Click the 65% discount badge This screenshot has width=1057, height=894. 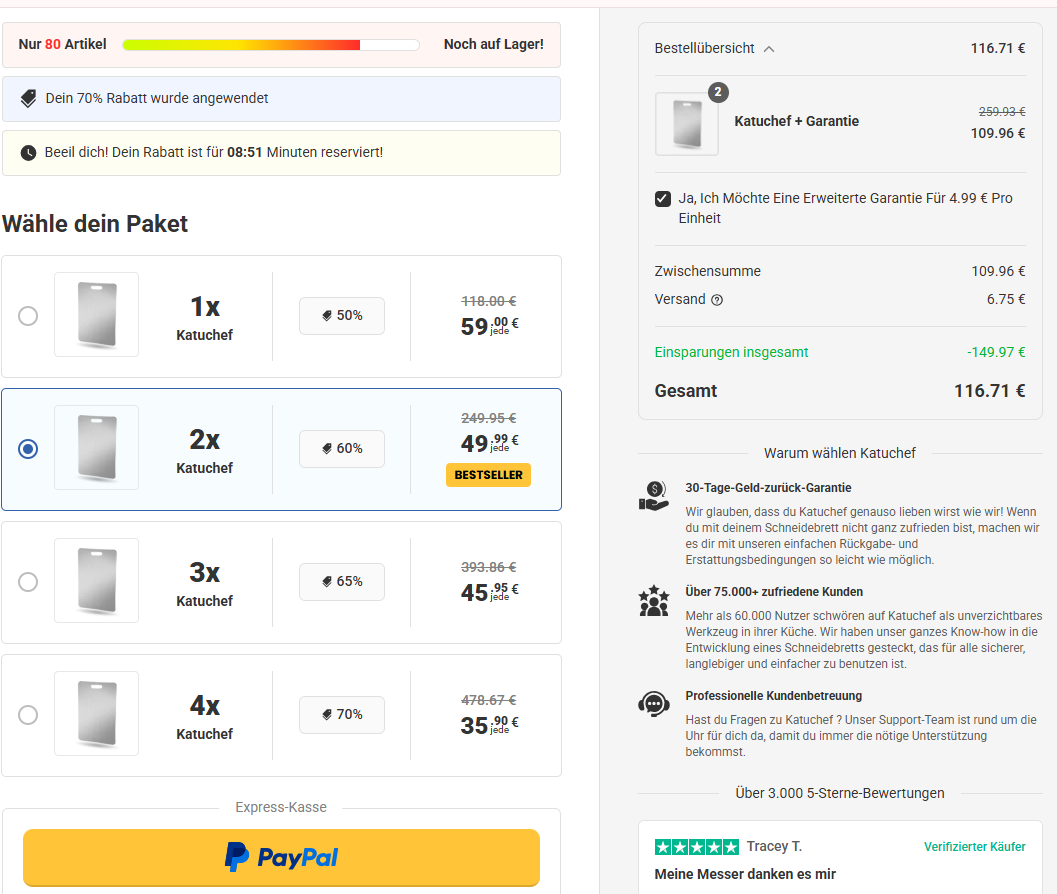coord(342,581)
